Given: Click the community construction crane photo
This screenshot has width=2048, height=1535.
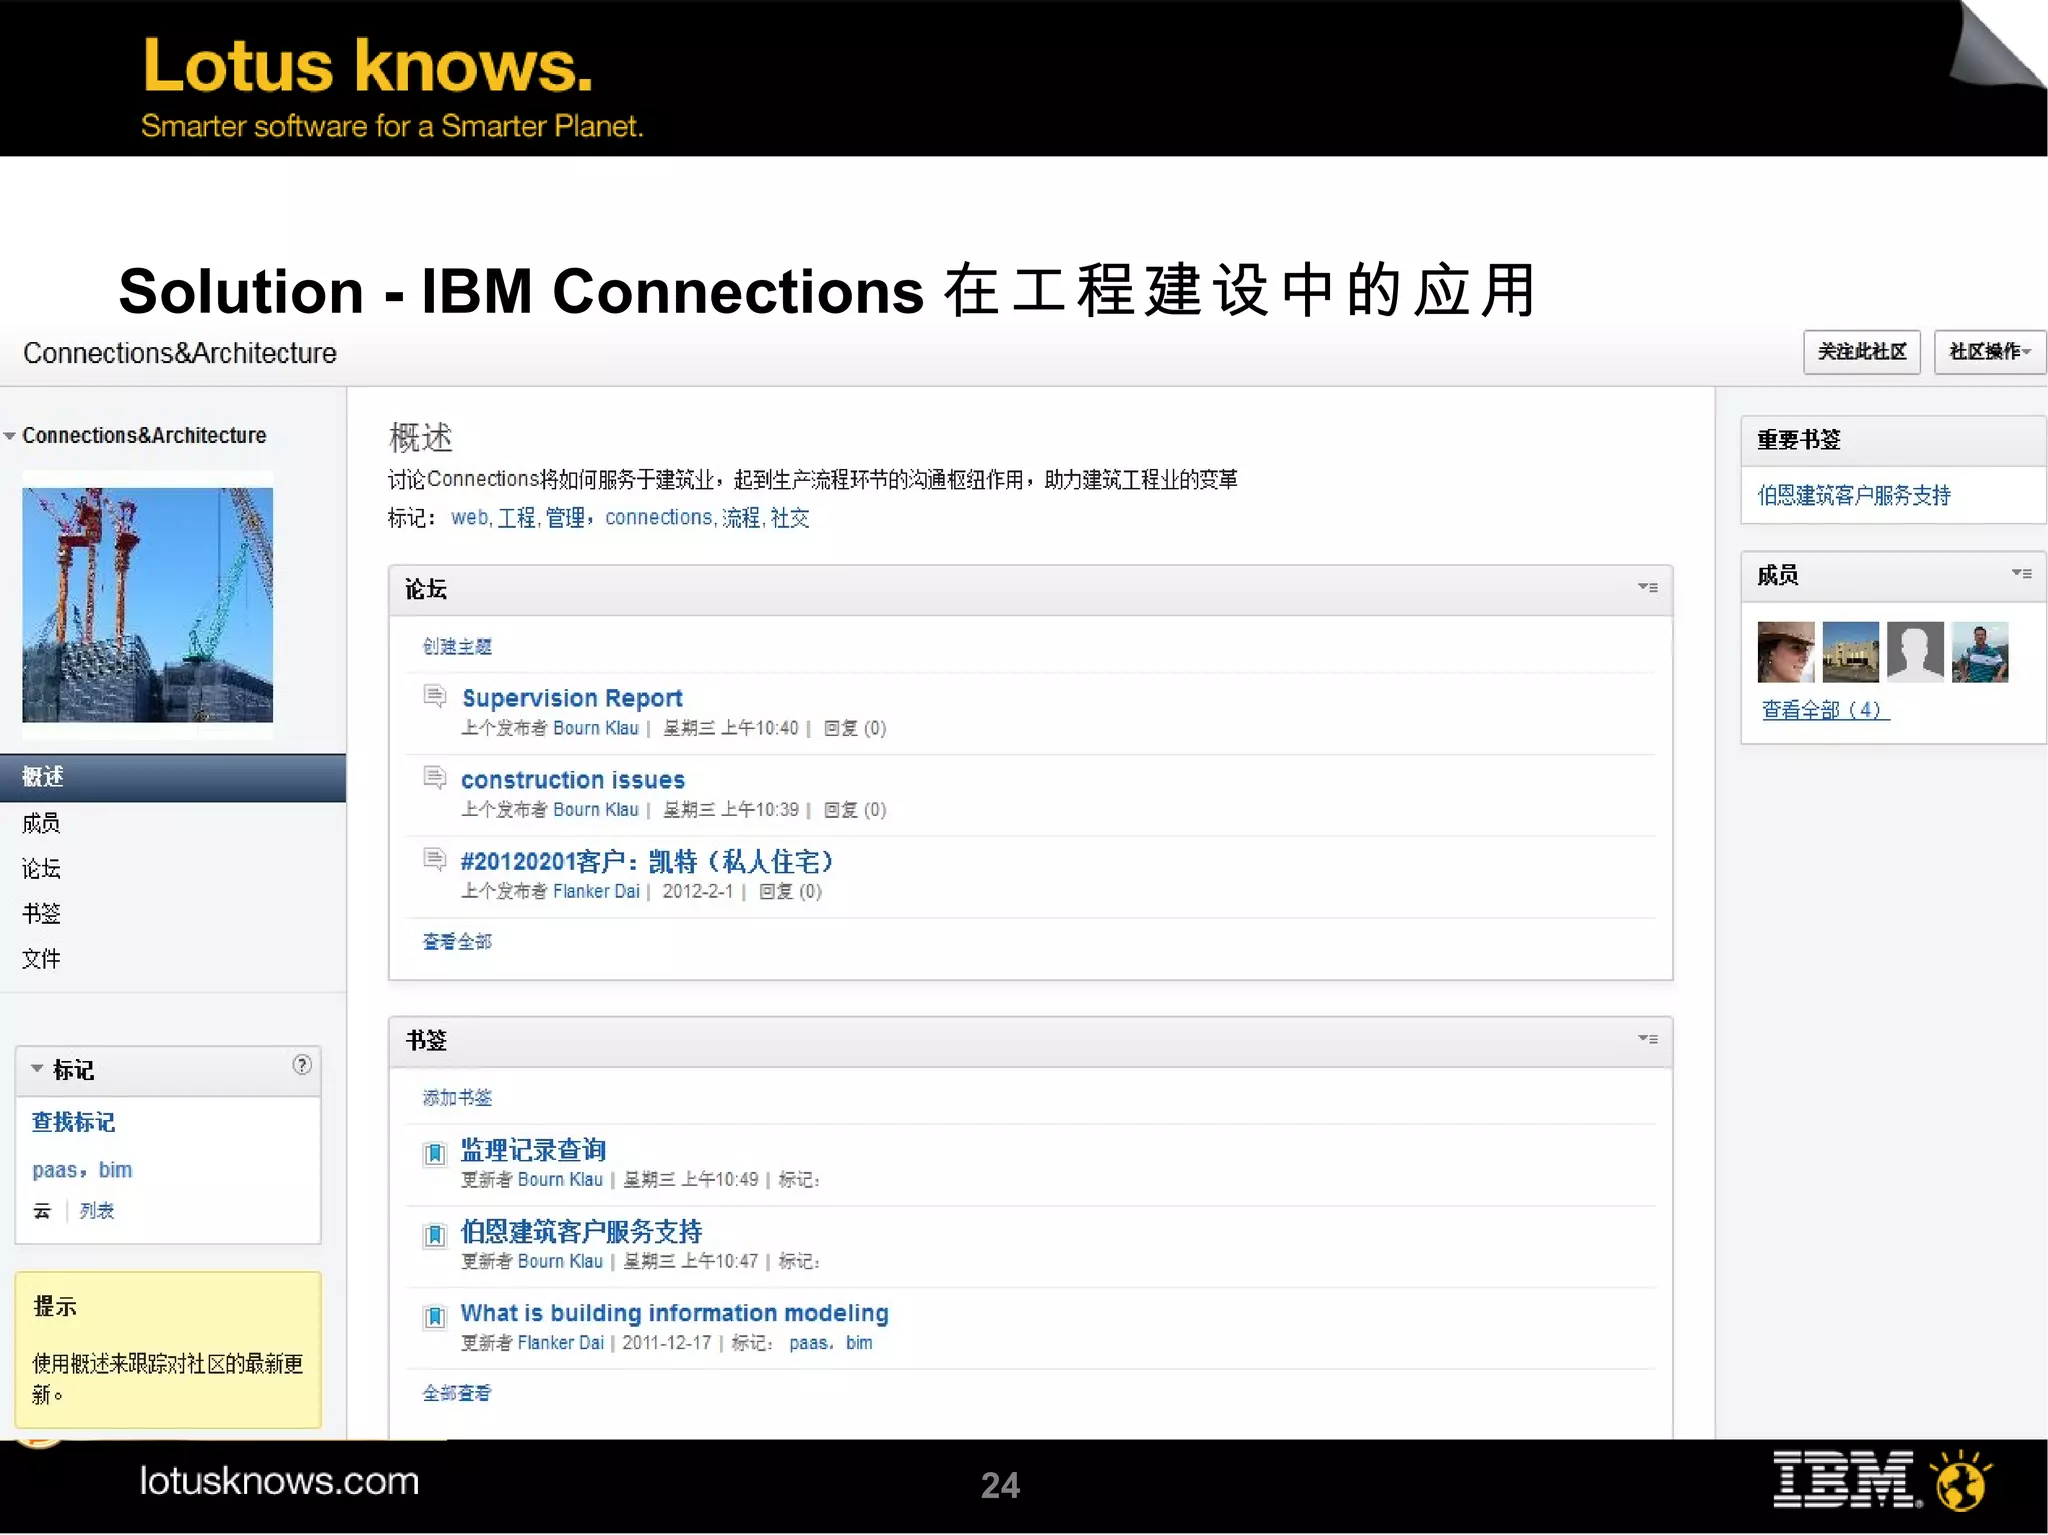Looking at the screenshot, I should pyautogui.click(x=147, y=605).
